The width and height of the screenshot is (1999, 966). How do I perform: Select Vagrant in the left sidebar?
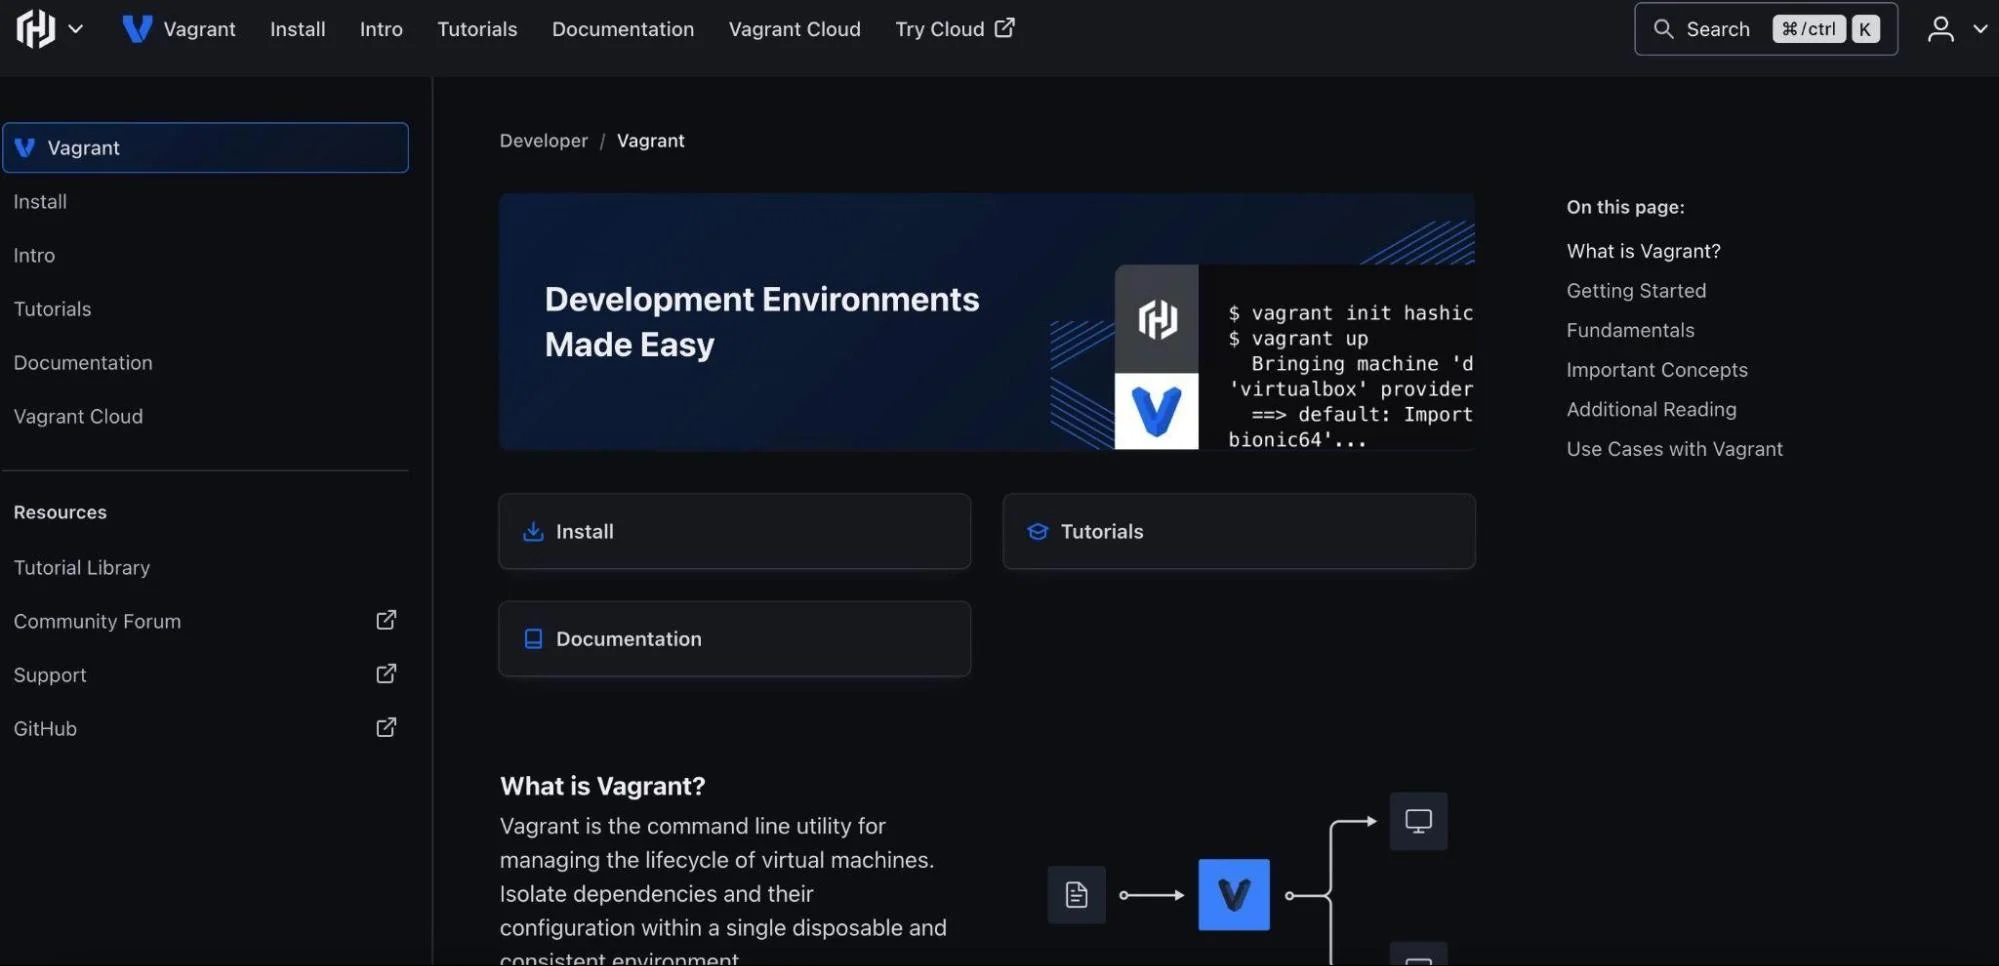(205, 148)
